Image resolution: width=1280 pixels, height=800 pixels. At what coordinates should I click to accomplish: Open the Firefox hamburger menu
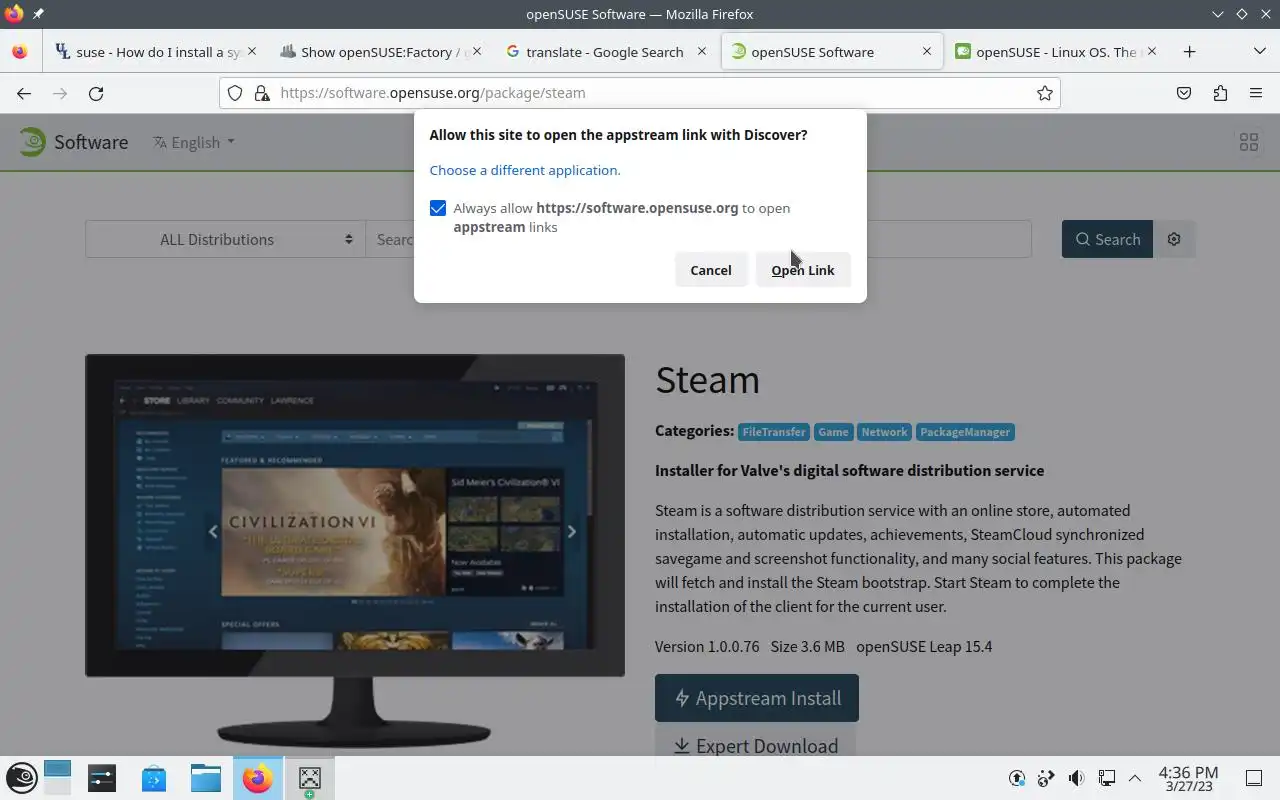tap(1256, 93)
